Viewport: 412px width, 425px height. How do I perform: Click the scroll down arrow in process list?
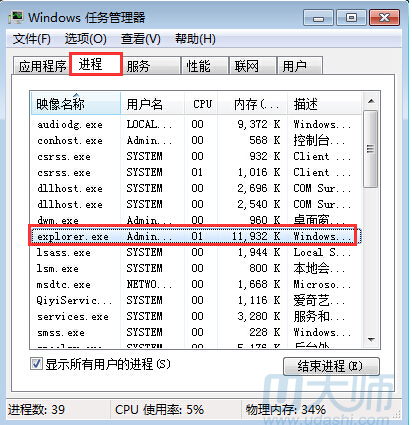371,340
